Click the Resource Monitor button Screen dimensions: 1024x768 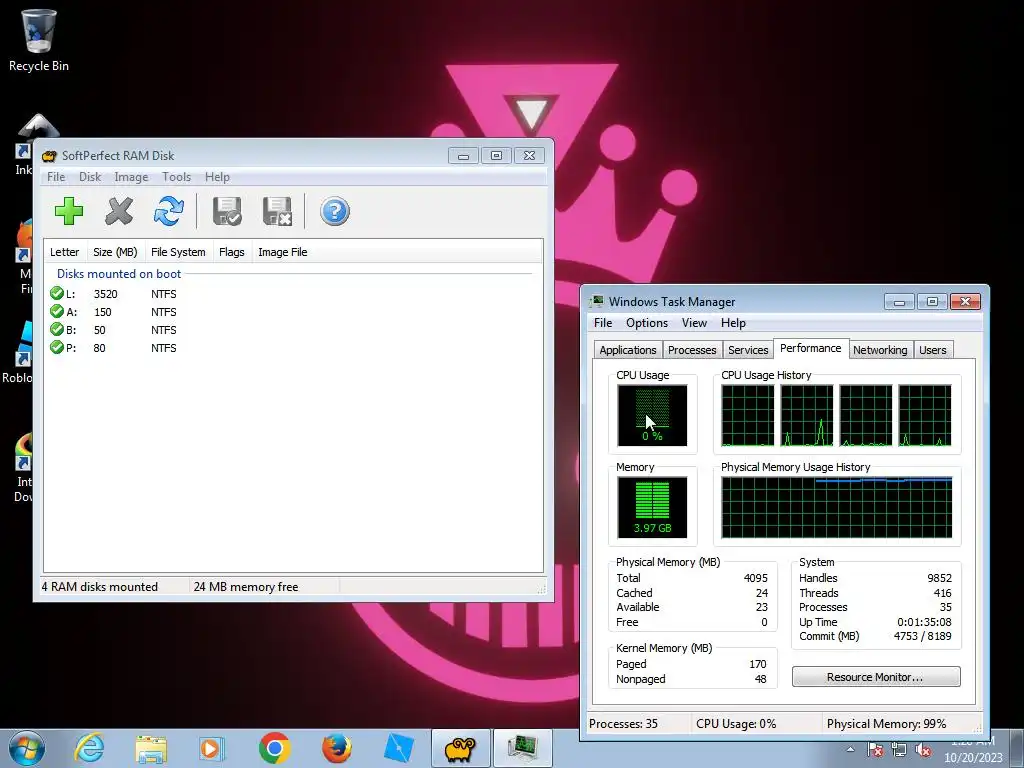pos(876,677)
